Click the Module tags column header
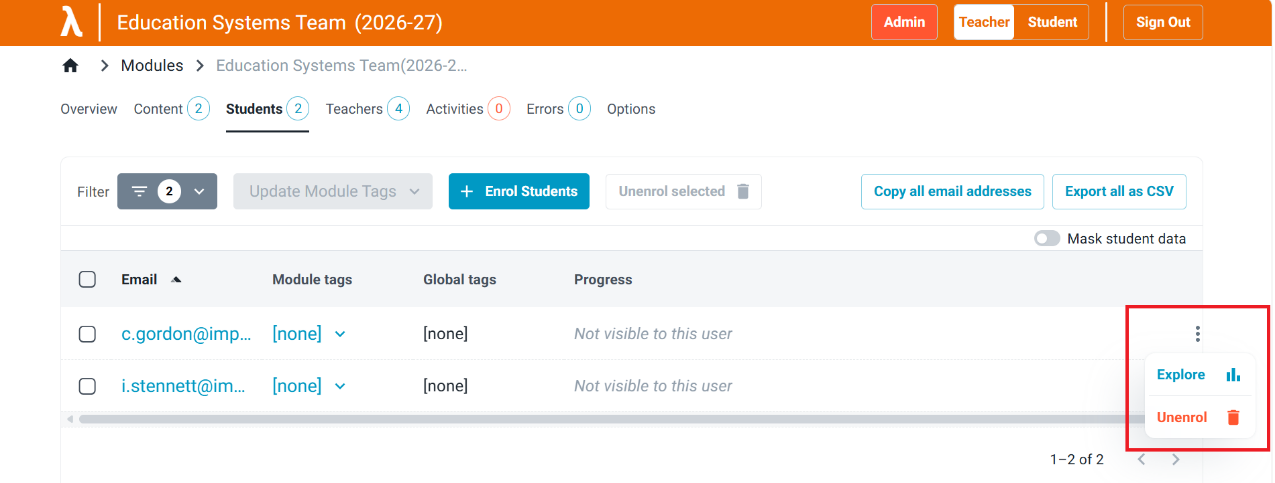This screenshot has width=1275, height=483. click(x=312, y=280)
